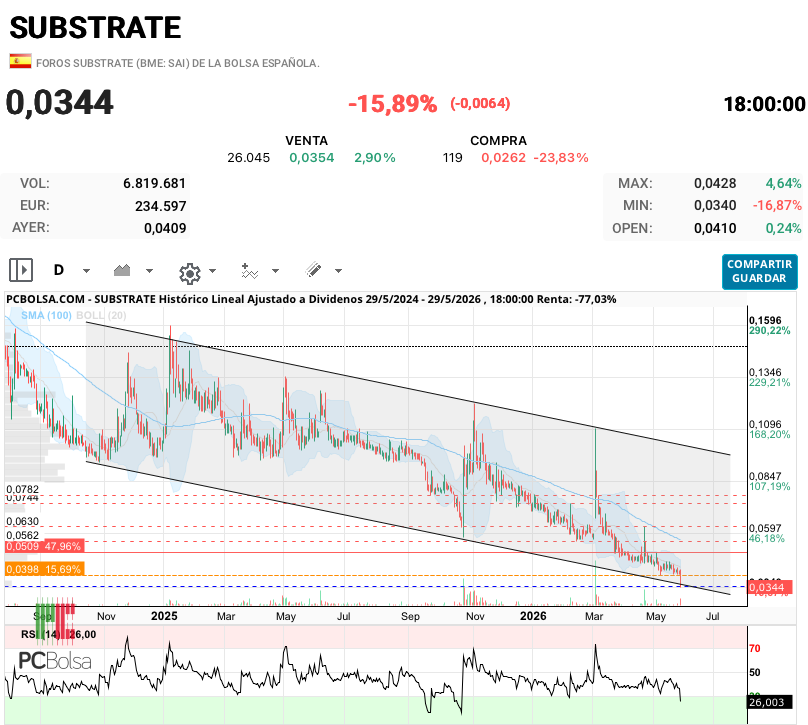The width and height of the screenshot is (808, 725).
Task: Click the Spanish flag icon
Action: coord(20,61)
